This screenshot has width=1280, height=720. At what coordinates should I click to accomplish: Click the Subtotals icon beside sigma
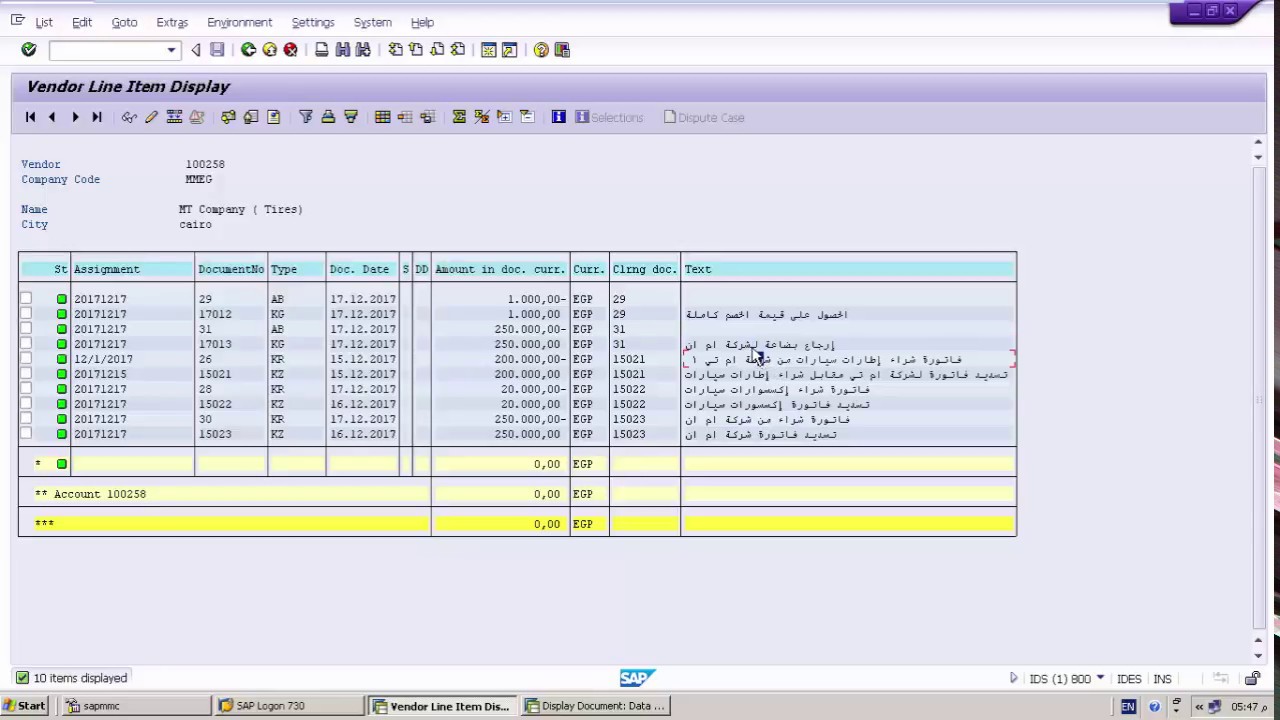click(481, 117)
